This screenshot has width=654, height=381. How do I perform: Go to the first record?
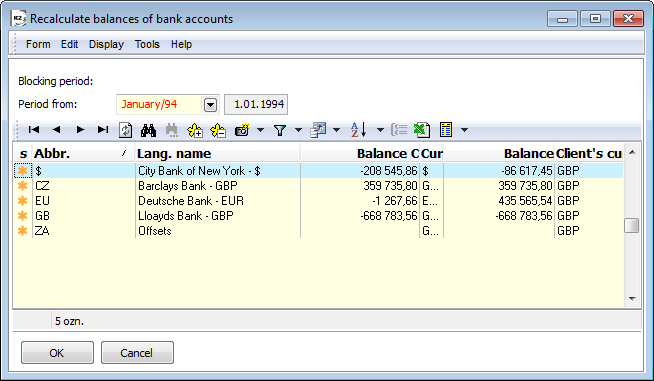click(34, 130)
